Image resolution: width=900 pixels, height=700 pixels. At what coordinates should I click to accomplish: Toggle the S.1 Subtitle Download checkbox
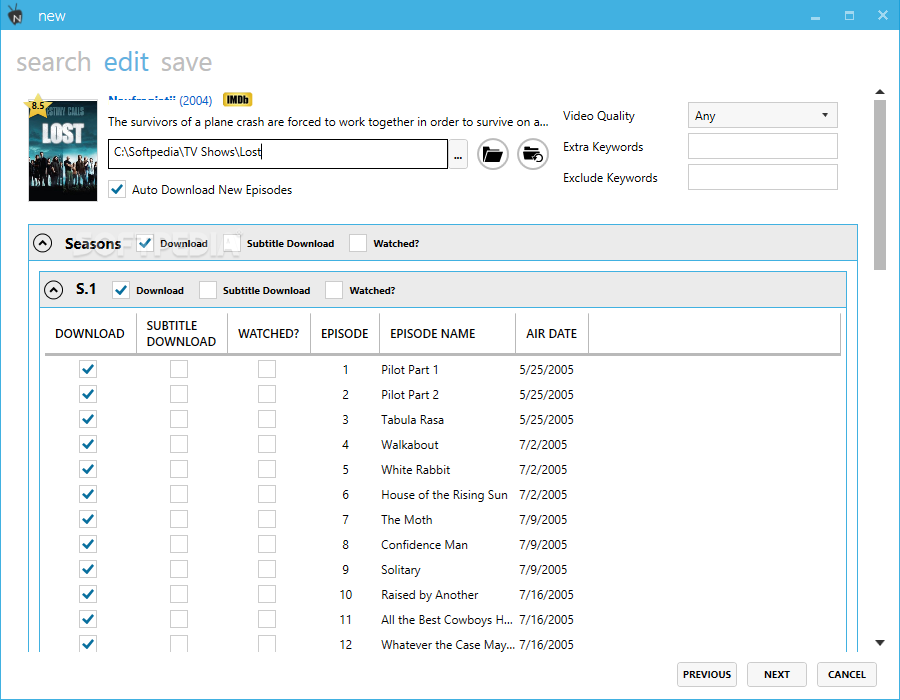pyautogui.click(x=208, y=290)
